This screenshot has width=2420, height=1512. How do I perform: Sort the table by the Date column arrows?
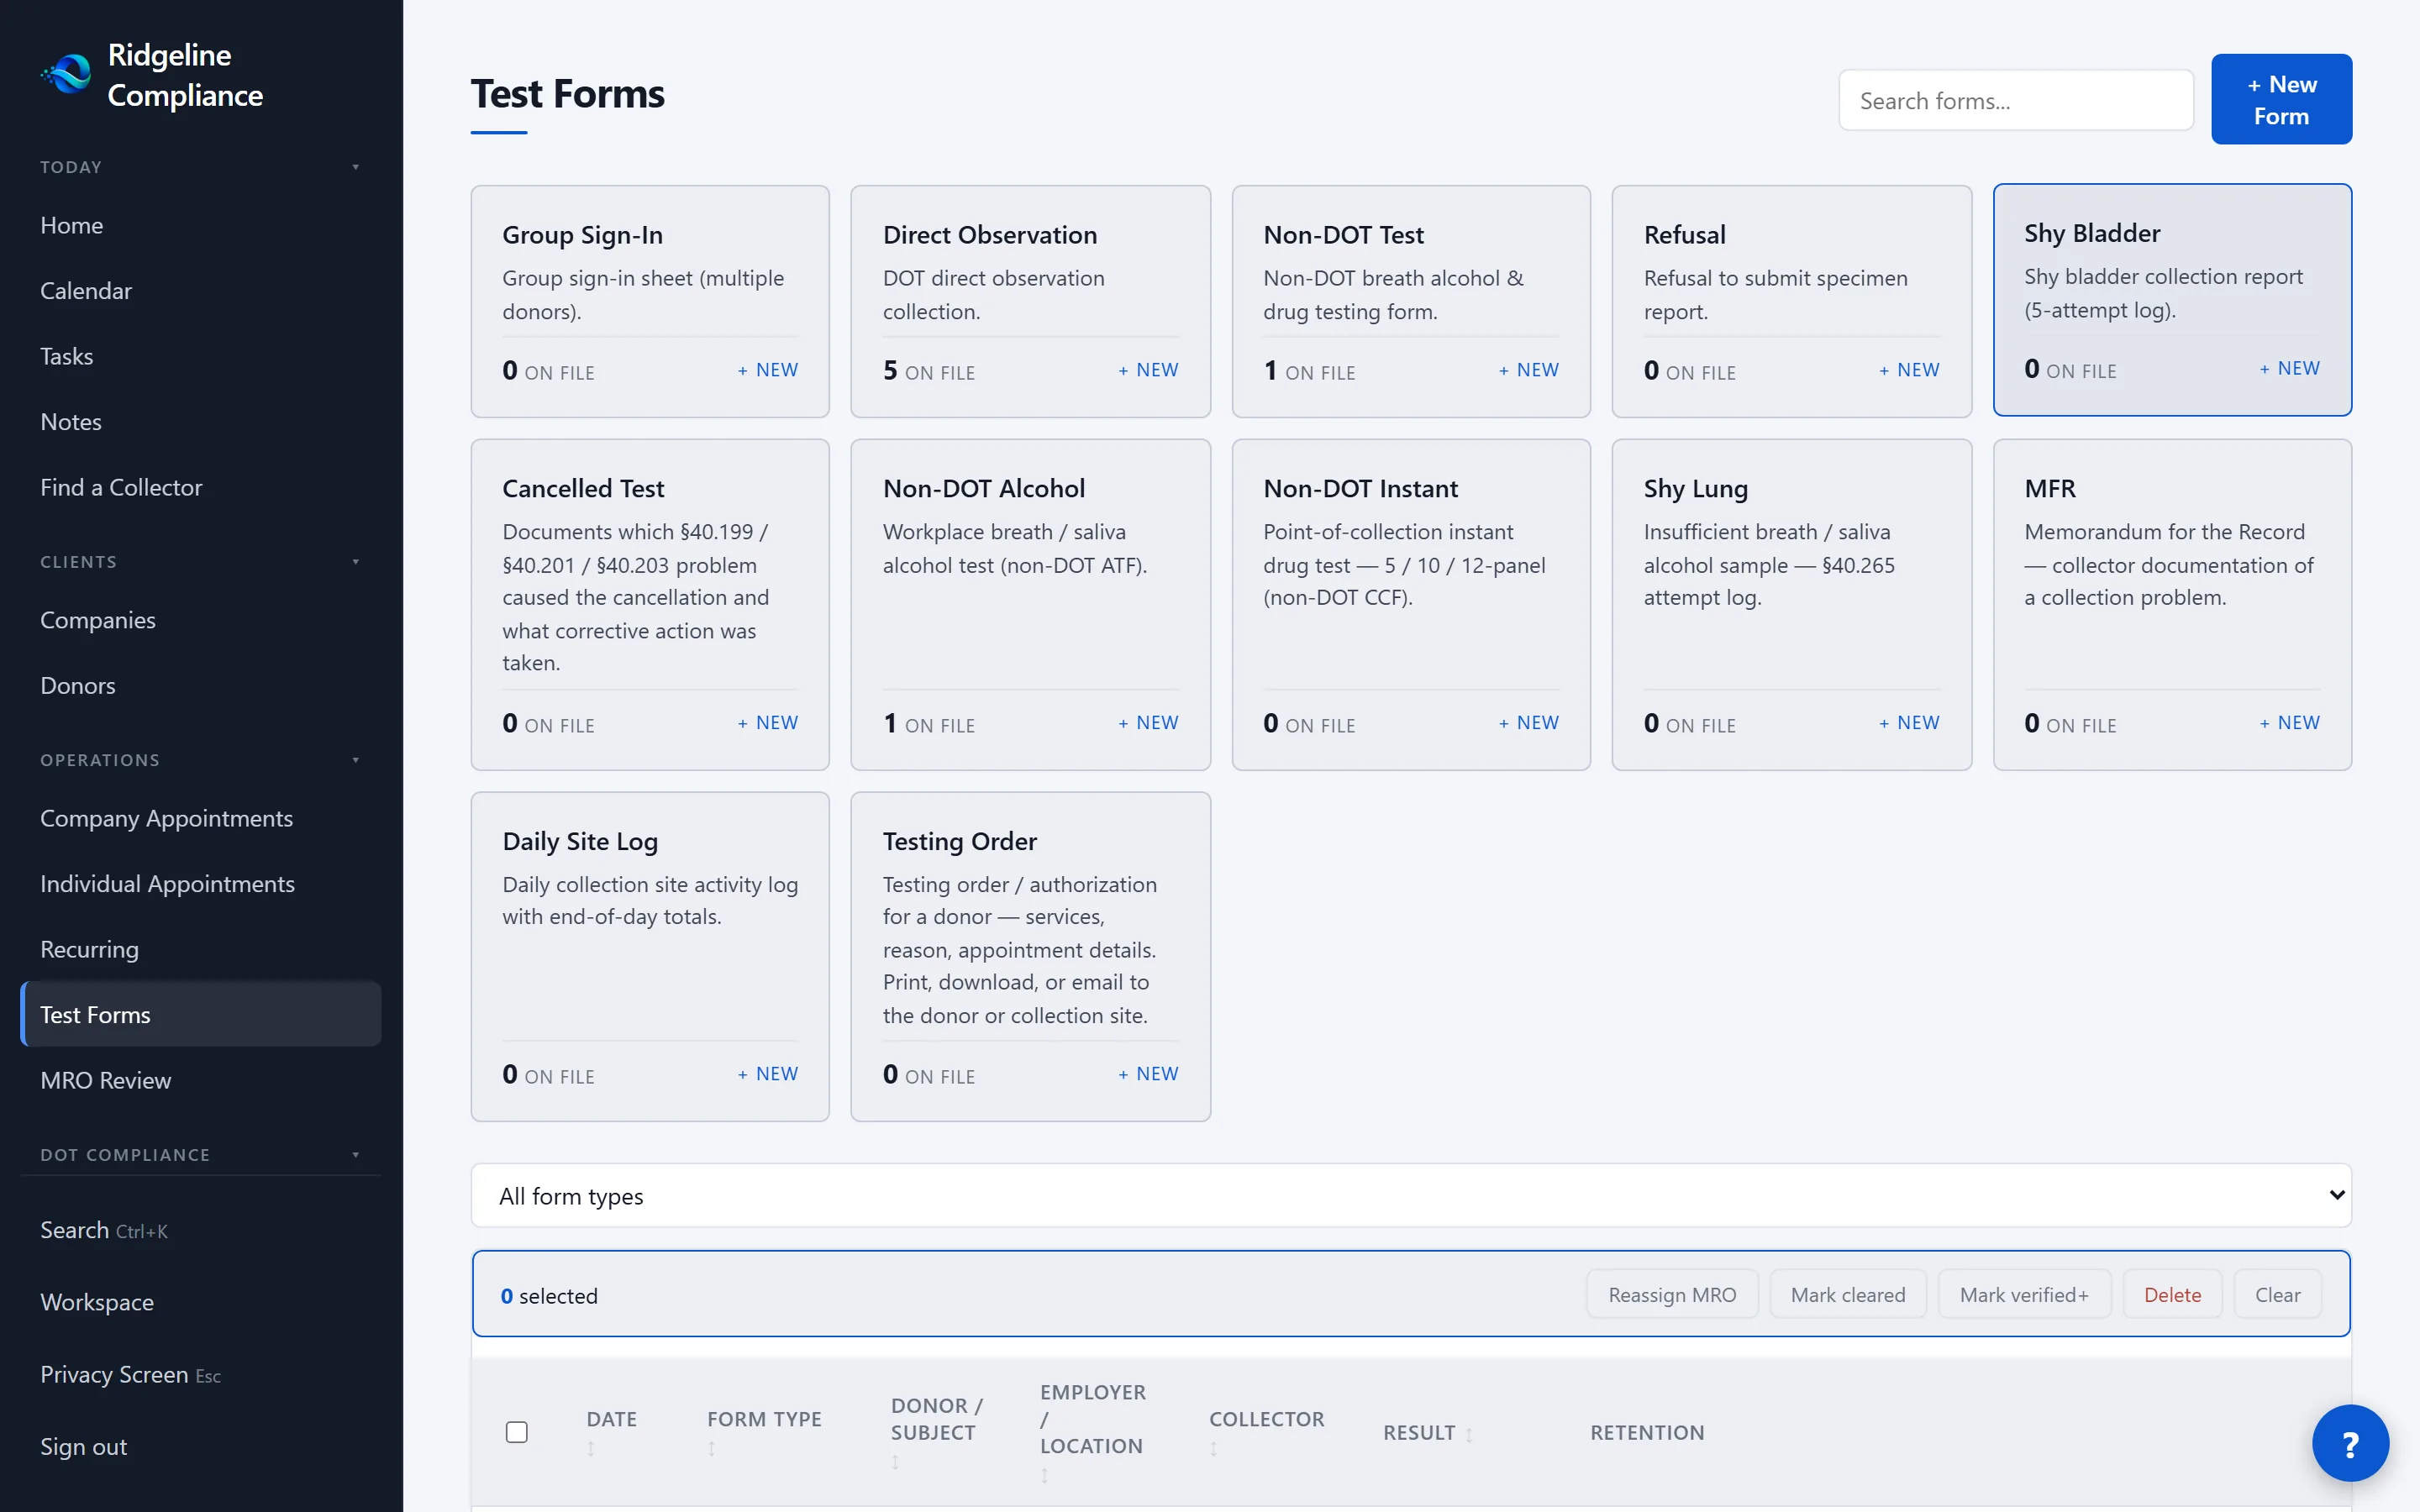[x=591, y=1448]
